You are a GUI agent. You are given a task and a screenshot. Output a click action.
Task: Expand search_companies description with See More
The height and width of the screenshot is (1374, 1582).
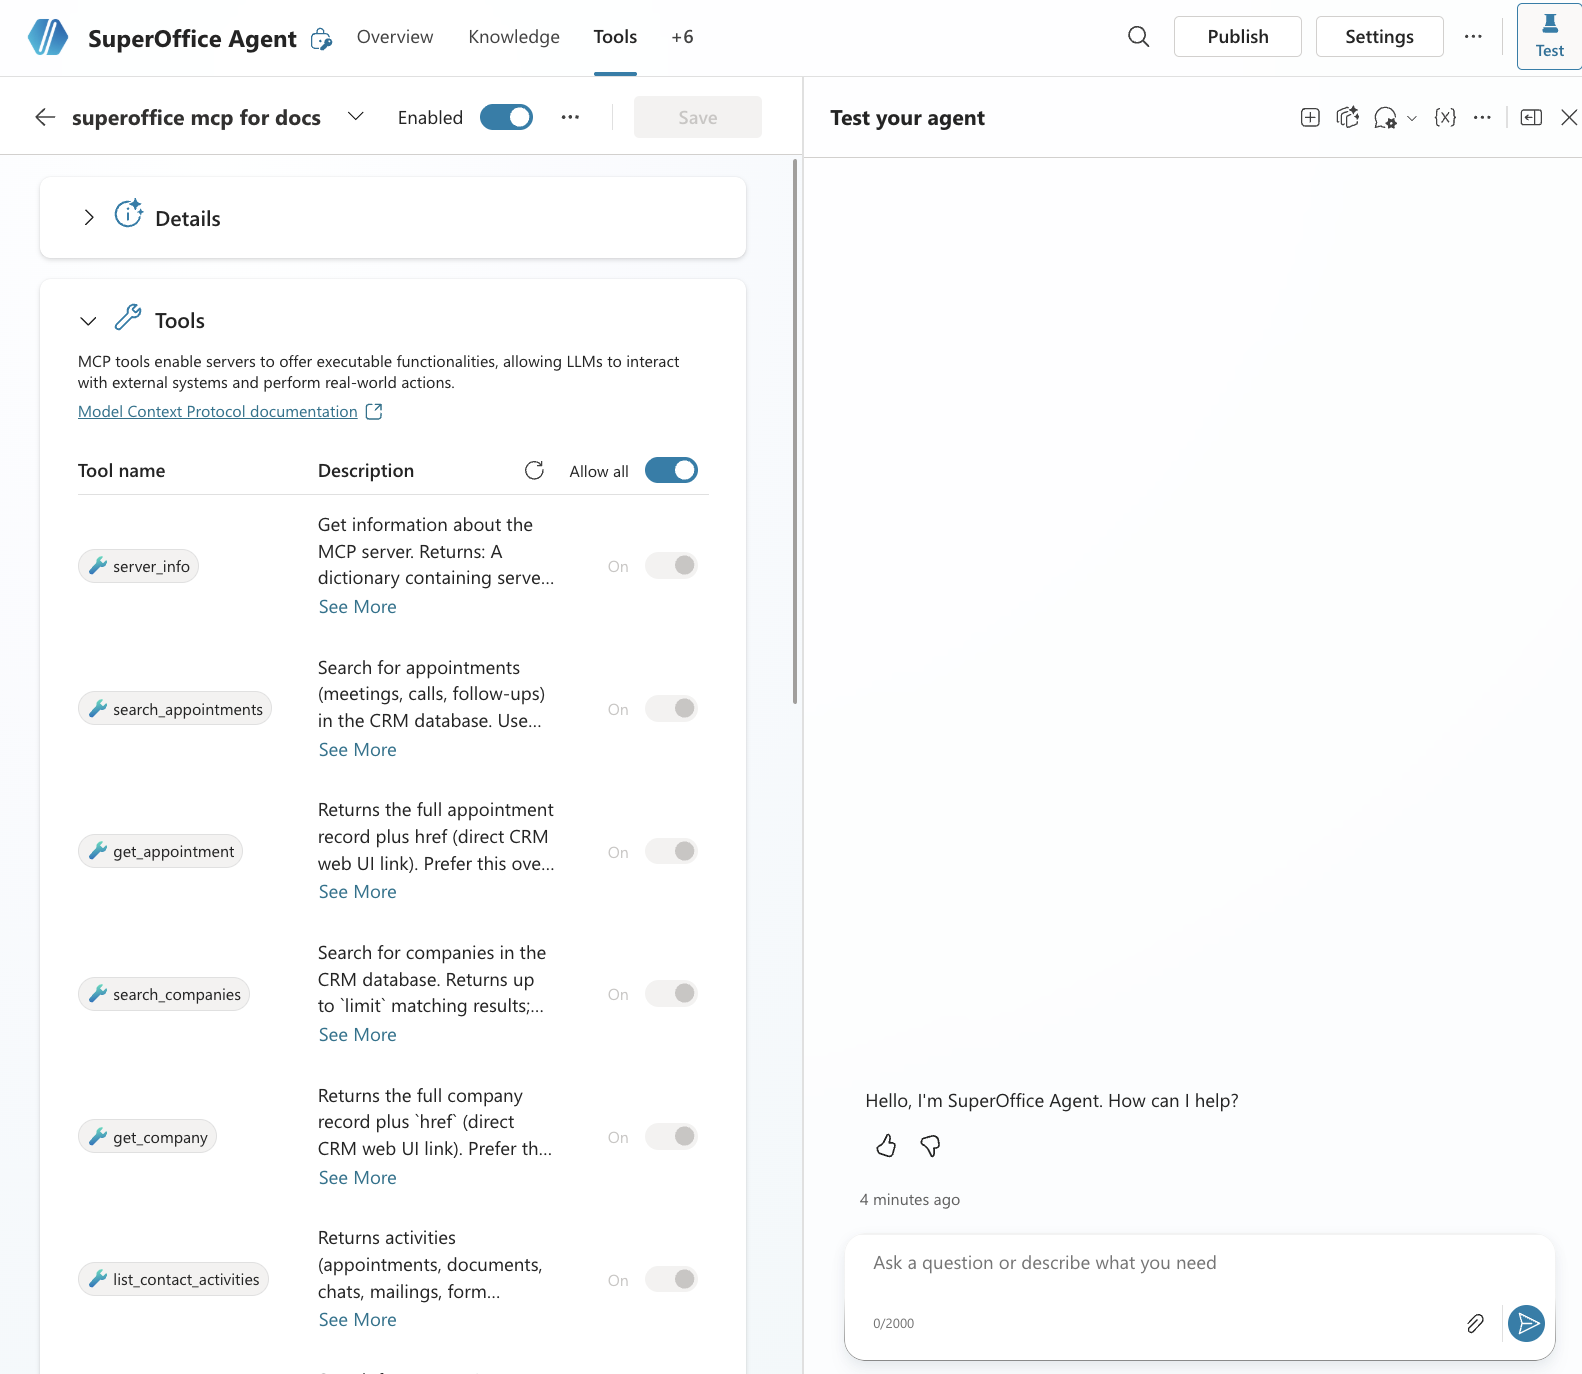pos(357,1035)
